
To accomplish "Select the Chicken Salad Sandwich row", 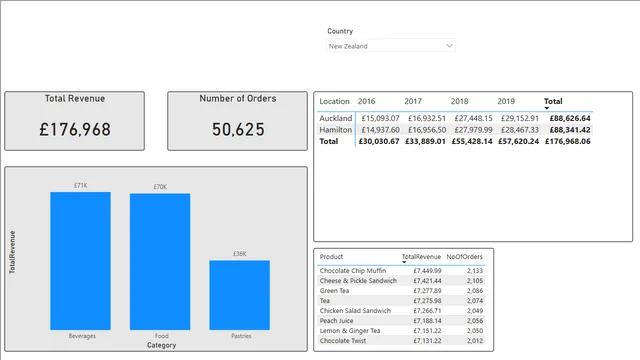I will pos(401,311).
